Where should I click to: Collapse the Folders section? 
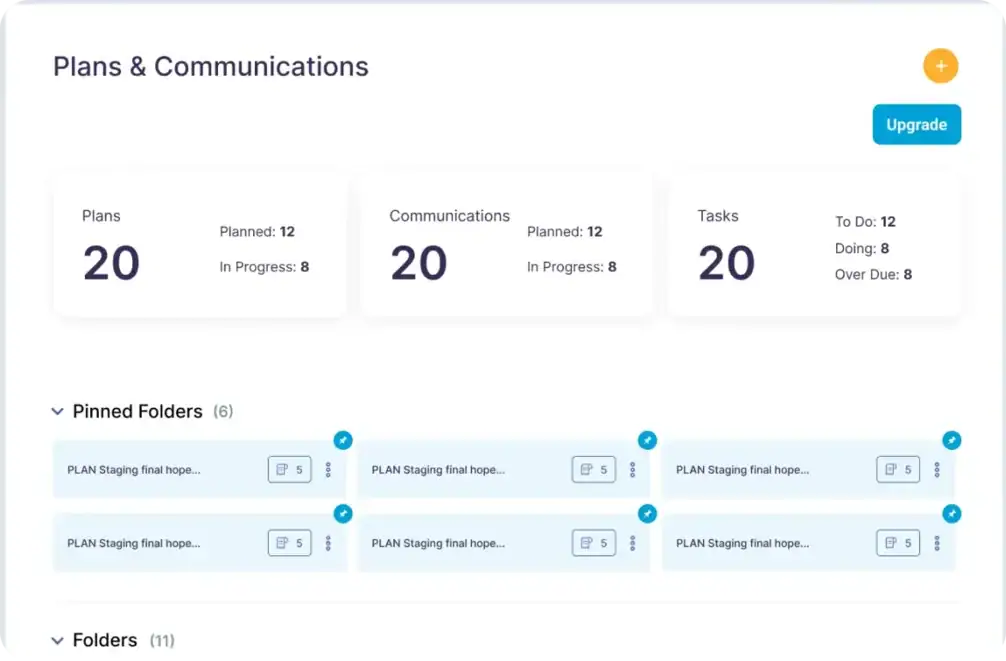(x=57, y=640)
